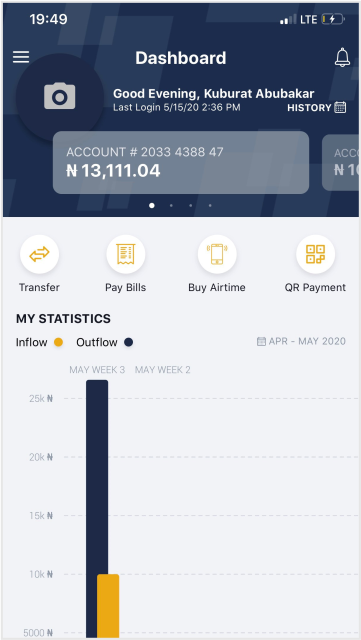Select the fourth account page dot
This screenshot has height=640, width=361.
point(210,206)
